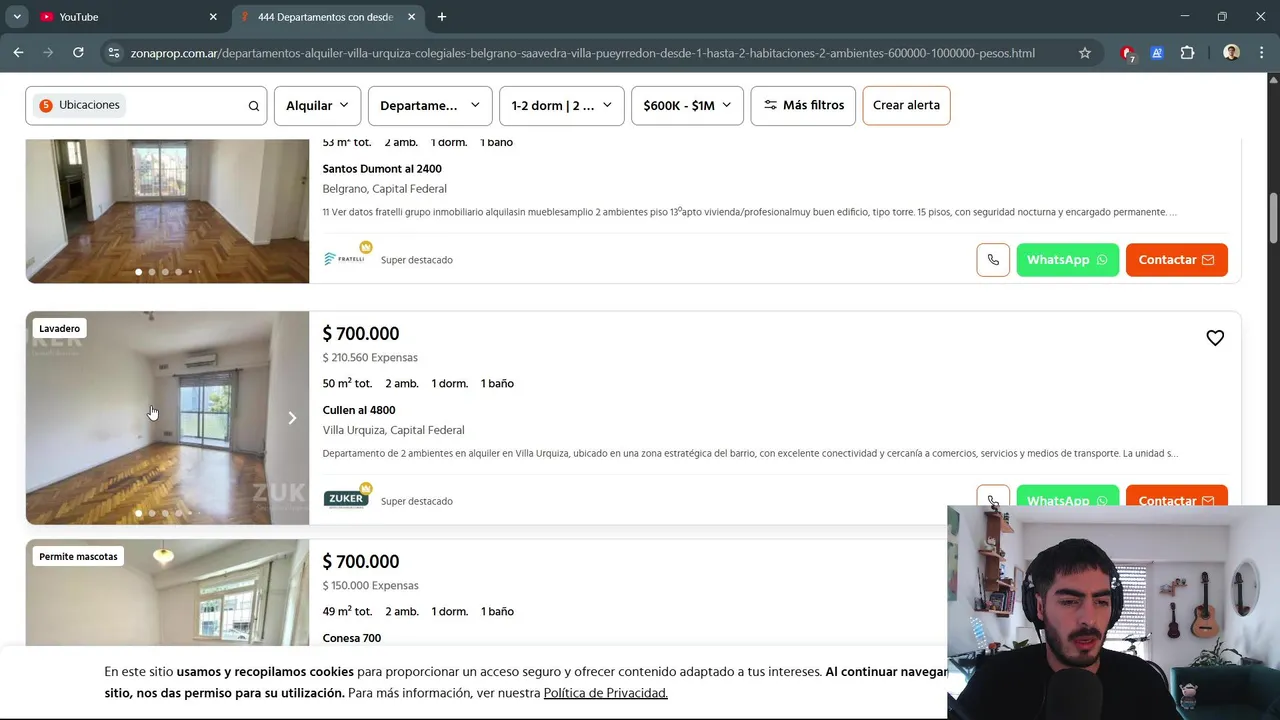Open Chrome menu three dots

[x=1262, y=53]
